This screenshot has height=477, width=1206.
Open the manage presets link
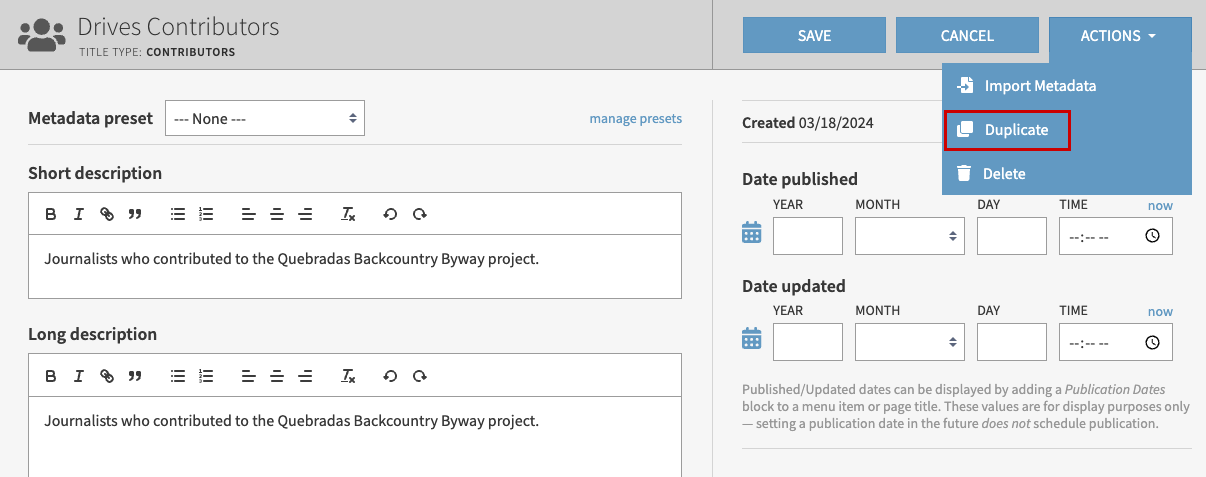coord(635,118)
